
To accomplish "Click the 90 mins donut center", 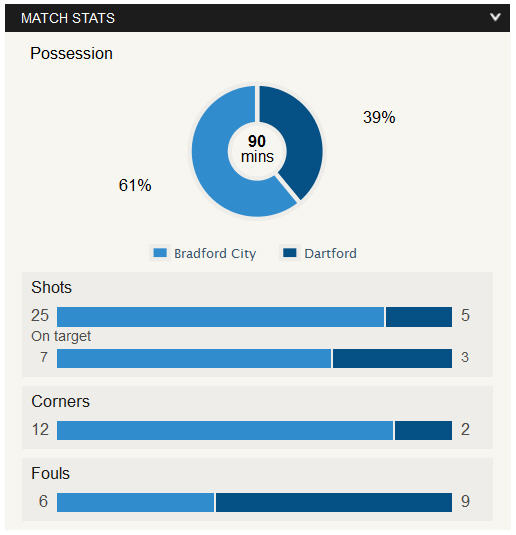I will click(257, 149).
